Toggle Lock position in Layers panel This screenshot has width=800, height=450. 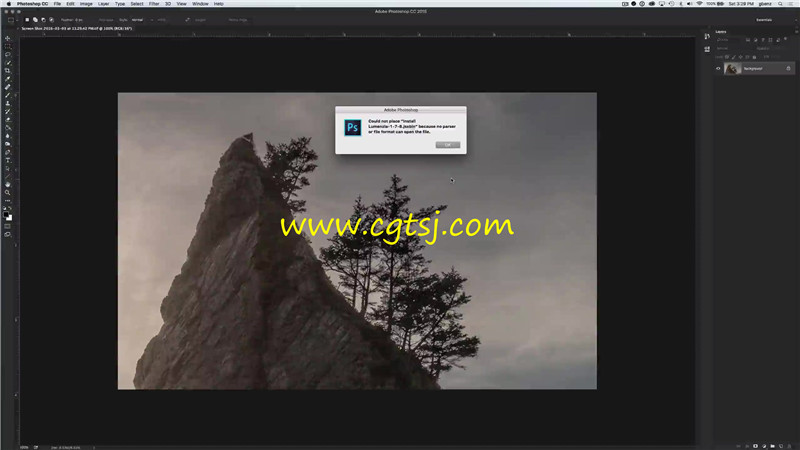coord(740,57)
